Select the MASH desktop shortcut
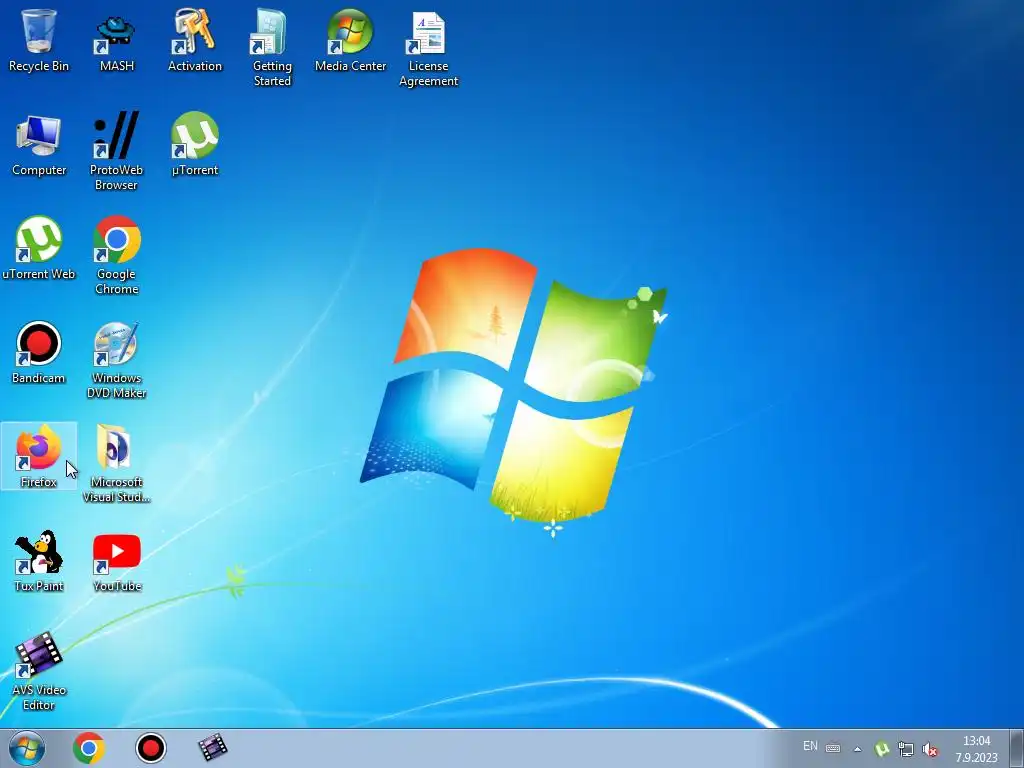Viewport: 1024px width, 768px height. [x=116, y=40]
